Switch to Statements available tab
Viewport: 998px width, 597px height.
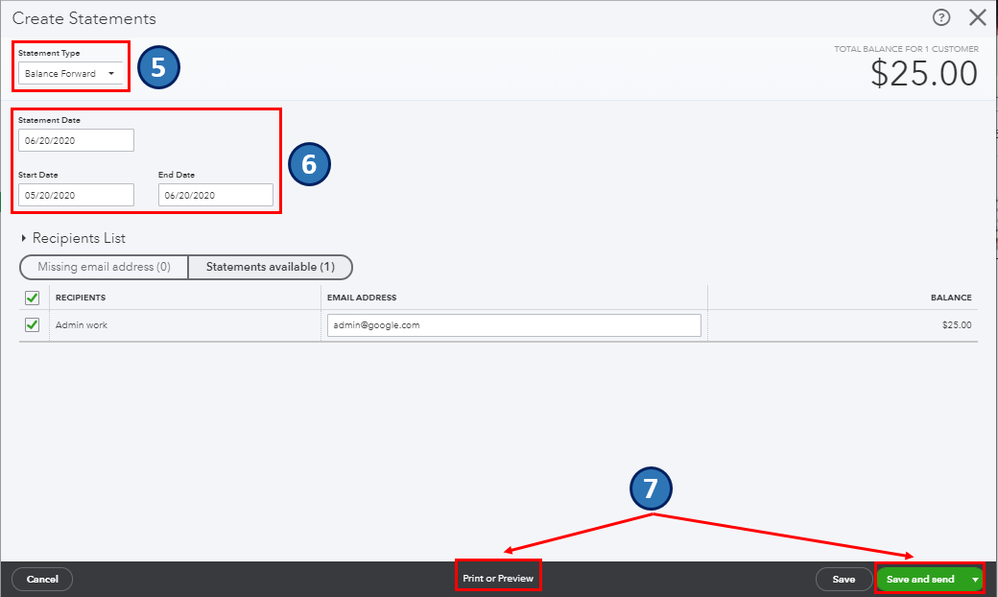(270, 267)
